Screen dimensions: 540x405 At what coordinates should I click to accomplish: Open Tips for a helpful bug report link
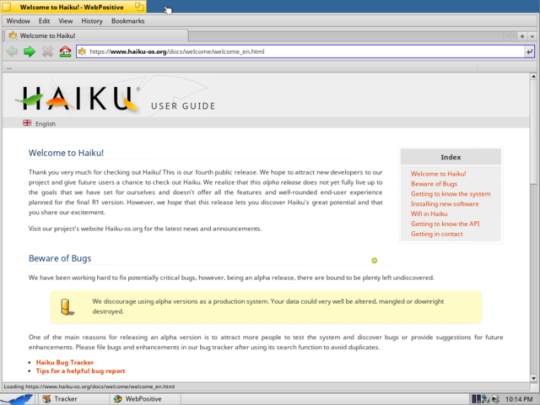(81, 371)
